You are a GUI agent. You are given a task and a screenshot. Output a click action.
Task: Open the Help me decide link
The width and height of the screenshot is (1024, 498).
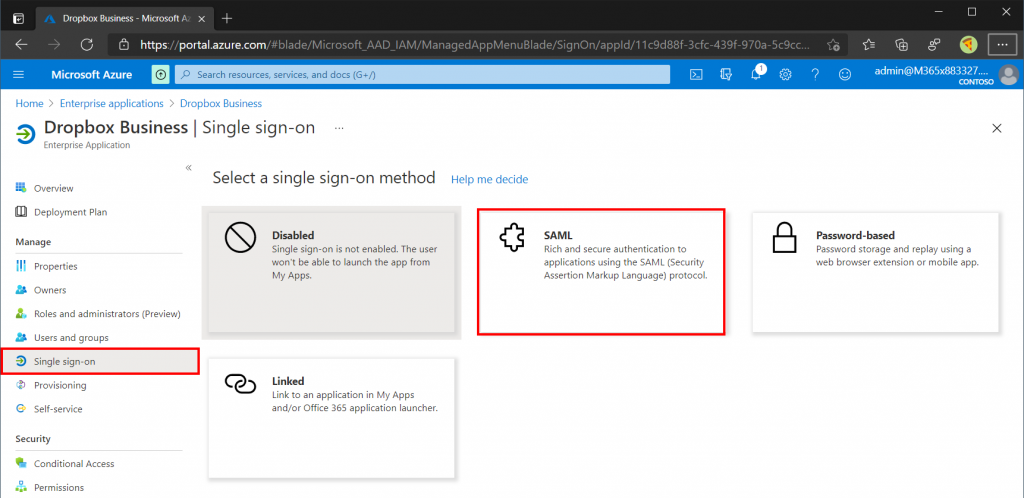(490, 179)
